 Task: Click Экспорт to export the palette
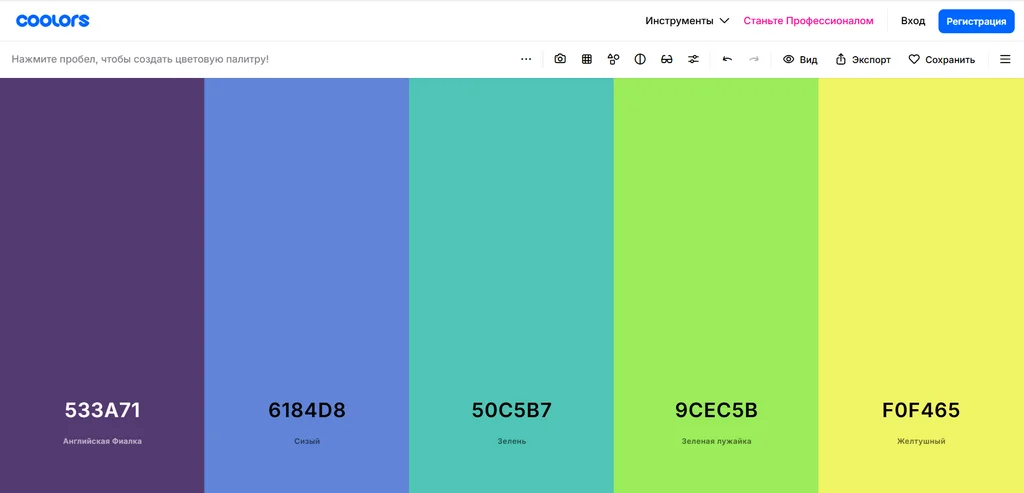(x=863, y=59)
